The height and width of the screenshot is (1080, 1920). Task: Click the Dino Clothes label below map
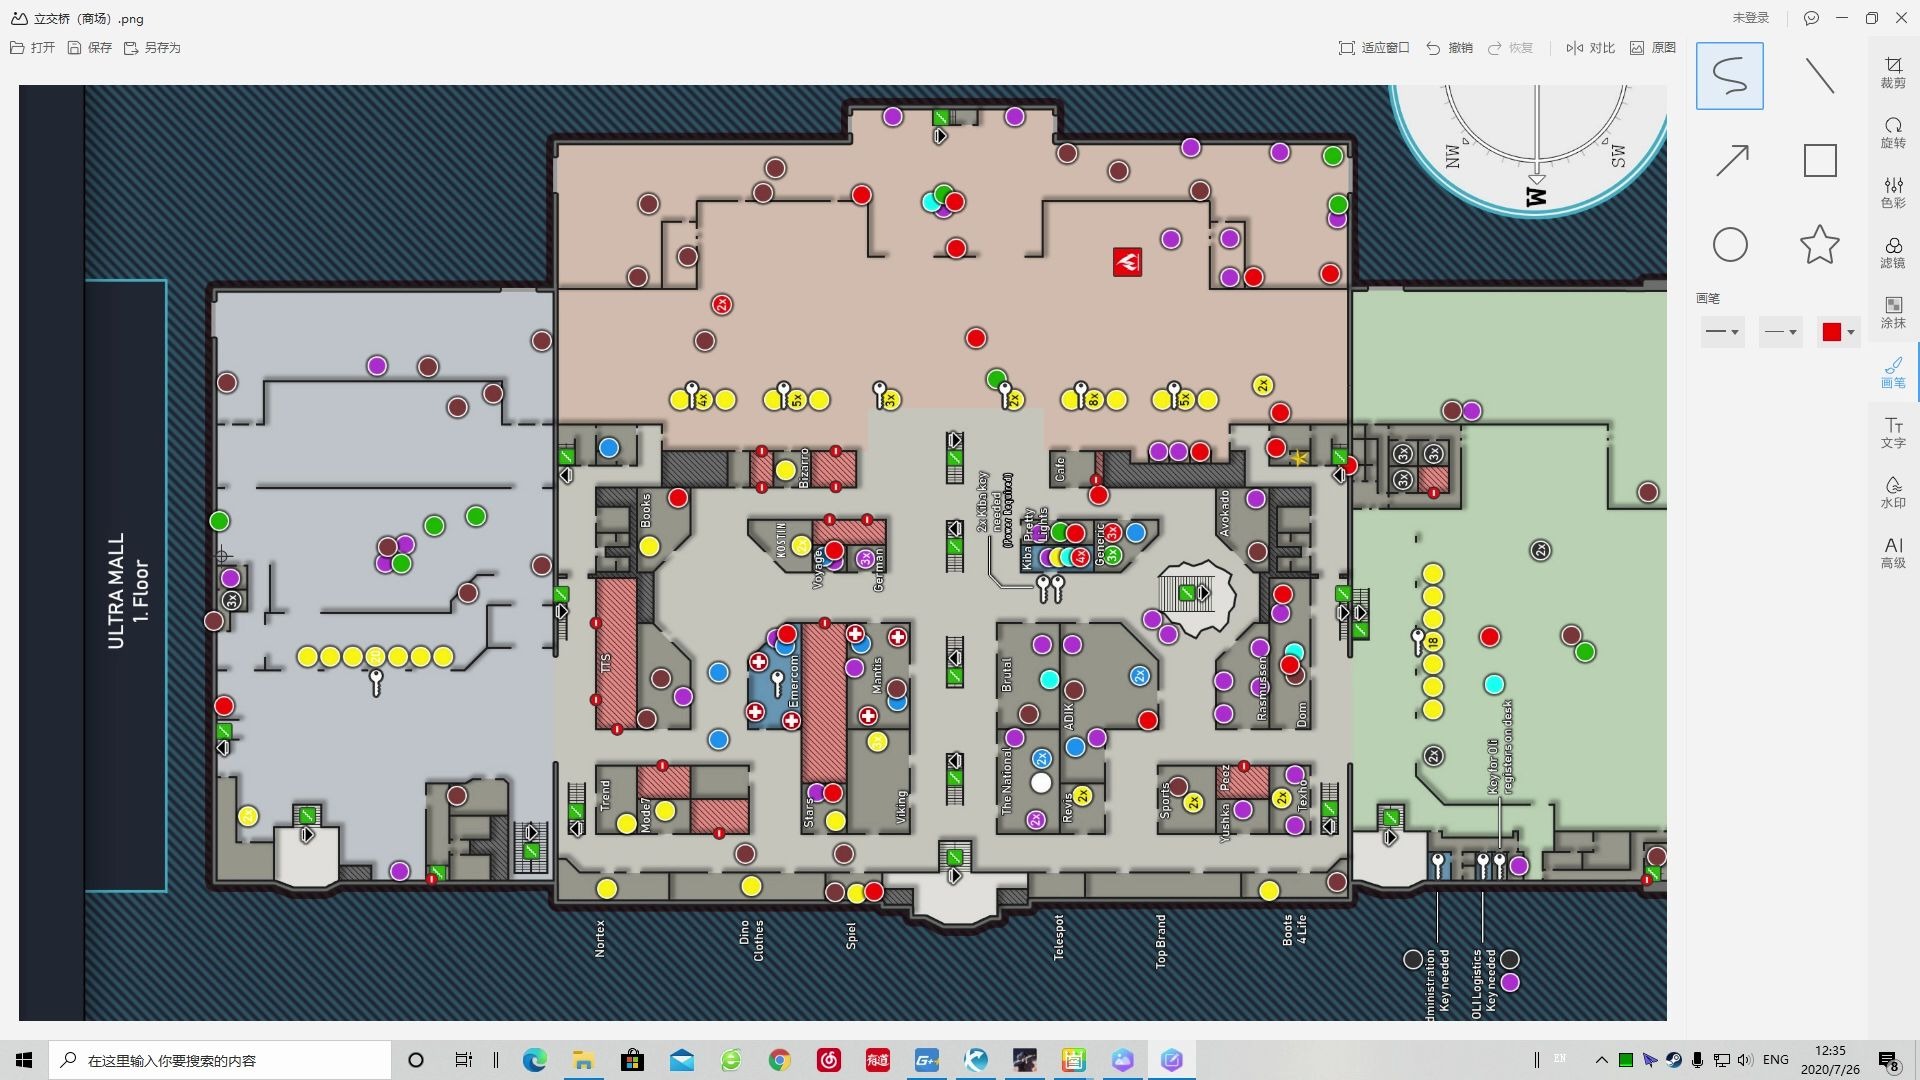coord(751,941)
